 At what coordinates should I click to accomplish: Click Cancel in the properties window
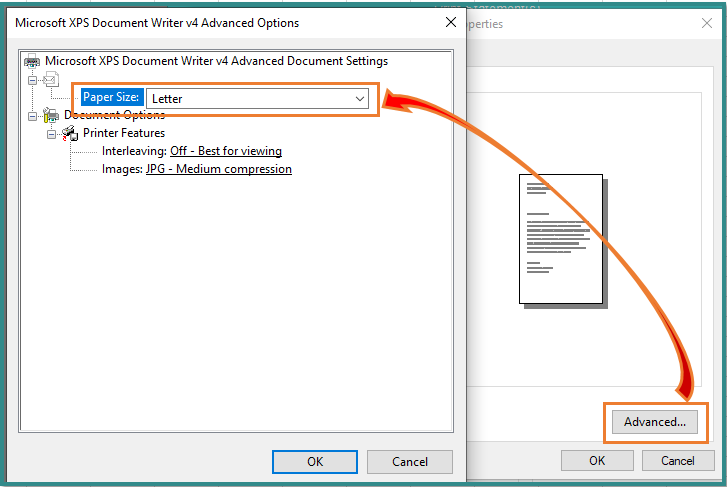(x=678, y=461)
